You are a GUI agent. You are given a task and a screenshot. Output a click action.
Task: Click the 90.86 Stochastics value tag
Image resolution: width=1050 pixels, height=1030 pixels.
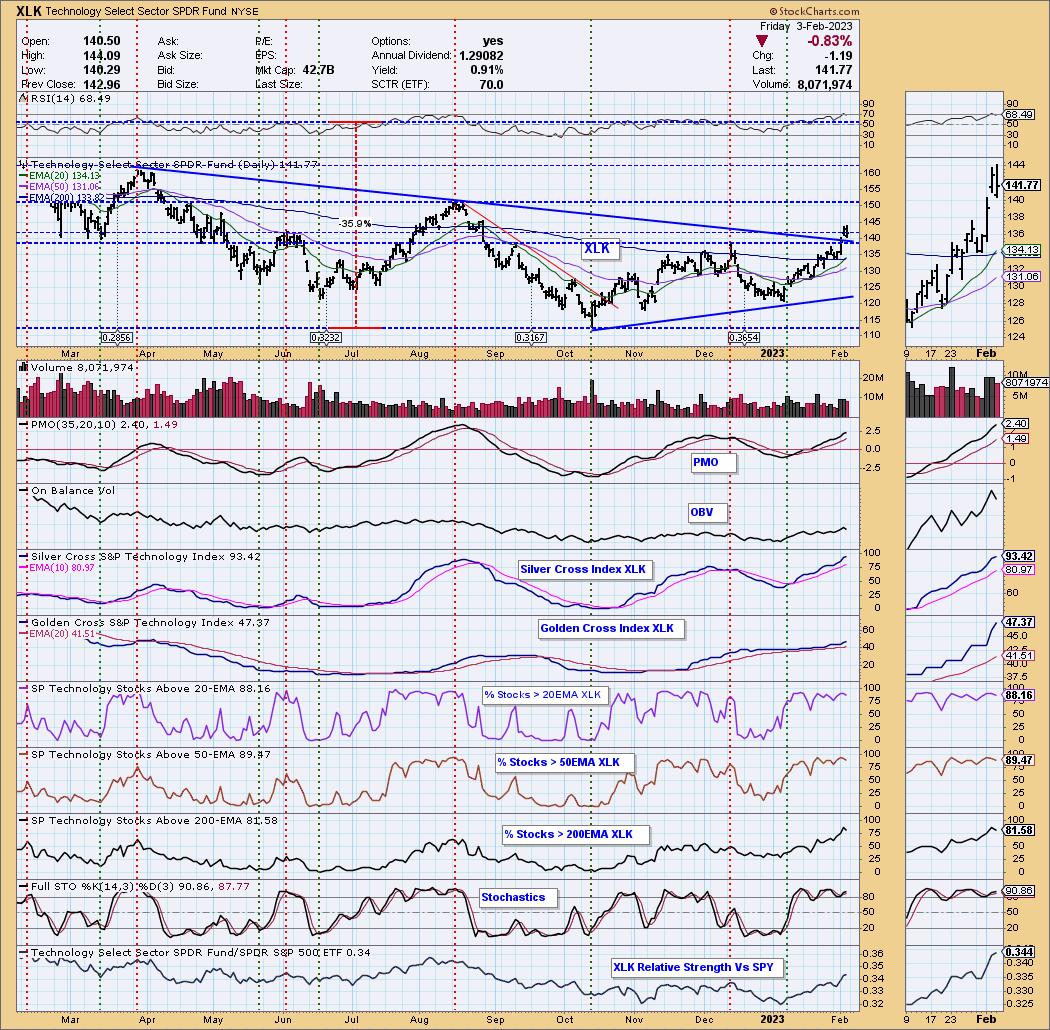coord(1020,891)
